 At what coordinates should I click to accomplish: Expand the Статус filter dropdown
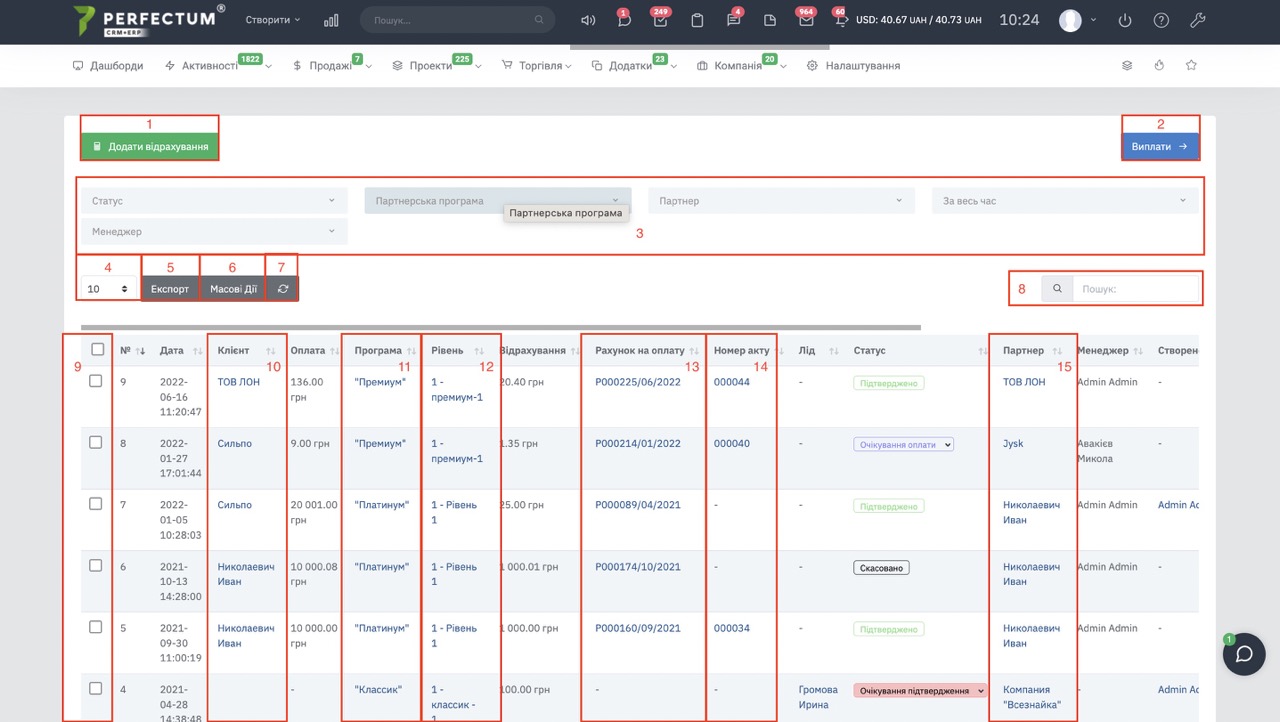(x=214, y=201)
